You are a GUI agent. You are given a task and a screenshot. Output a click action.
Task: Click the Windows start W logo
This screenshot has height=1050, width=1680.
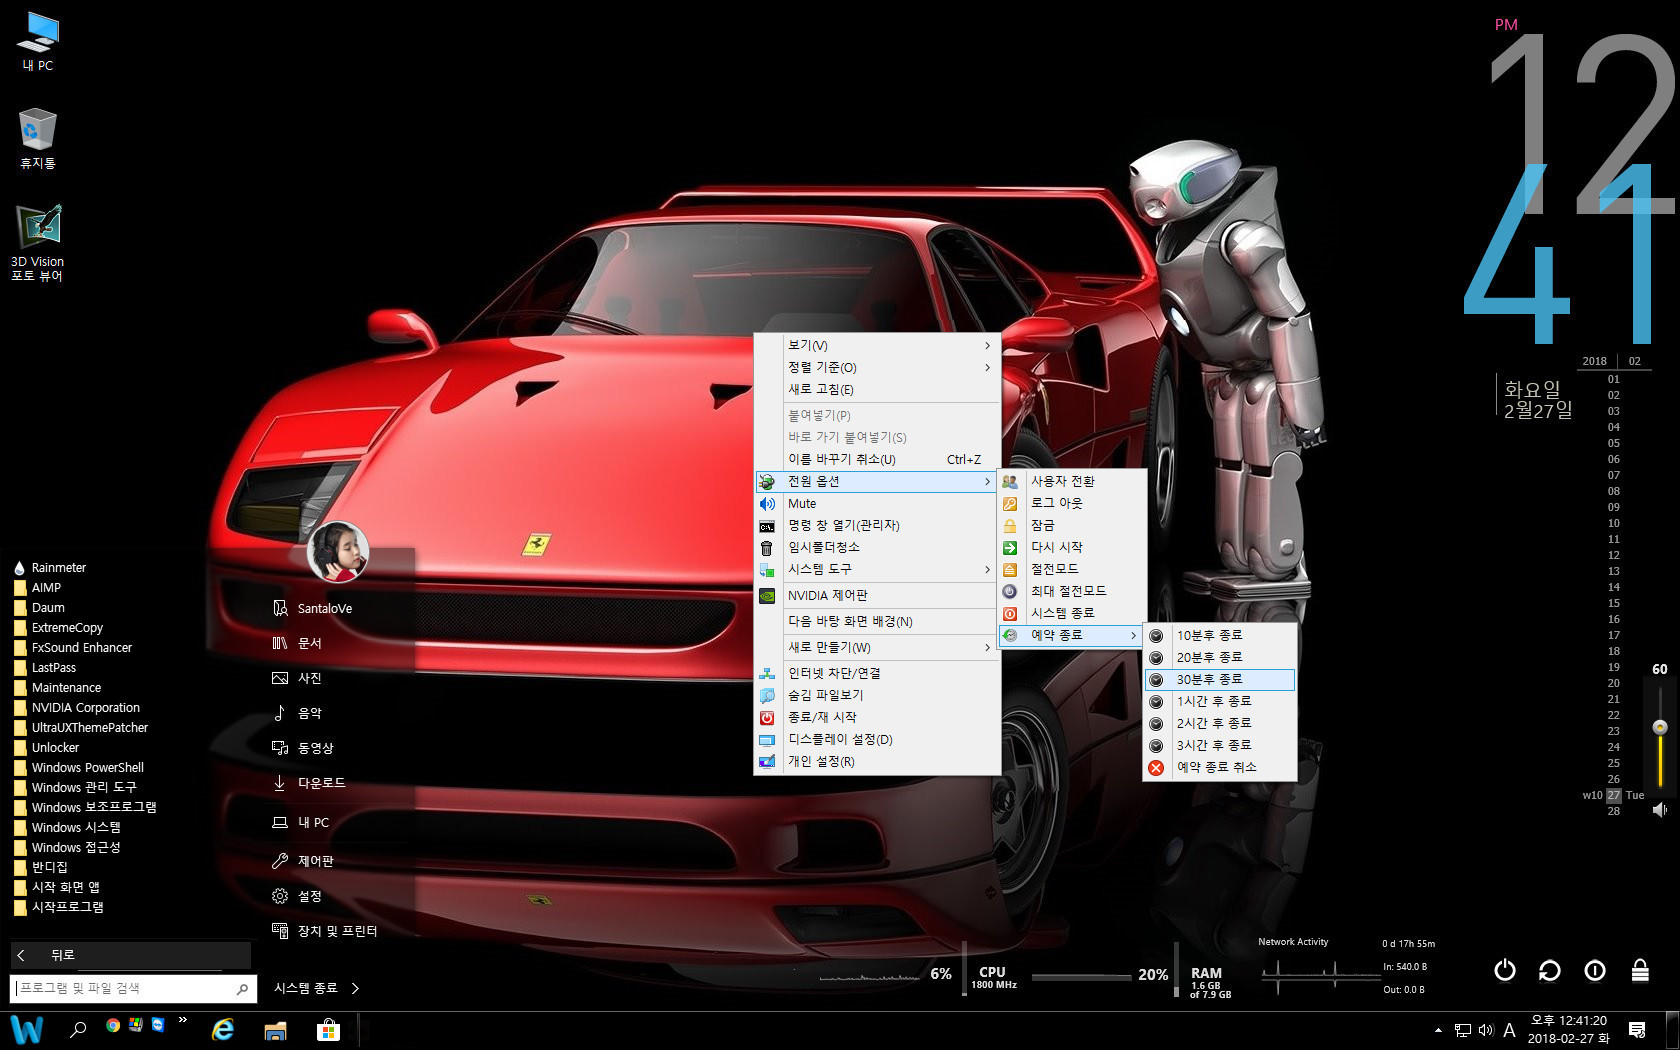coord(27,1029)
